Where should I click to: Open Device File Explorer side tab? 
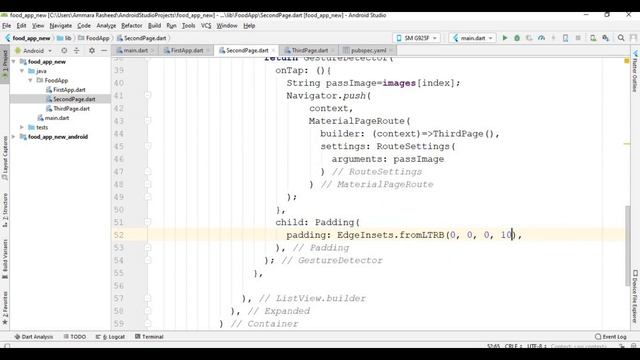[x=635, y=296]
